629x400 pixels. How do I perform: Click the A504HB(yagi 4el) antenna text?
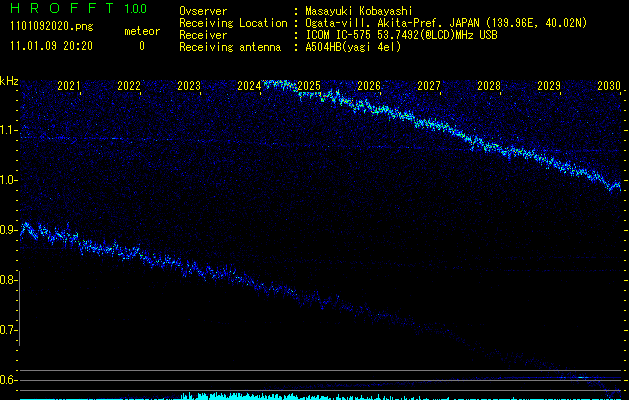[x=353, y=47]
